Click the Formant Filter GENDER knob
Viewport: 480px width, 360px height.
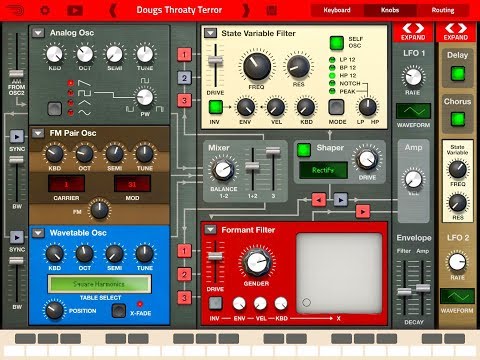coord(256,262)
